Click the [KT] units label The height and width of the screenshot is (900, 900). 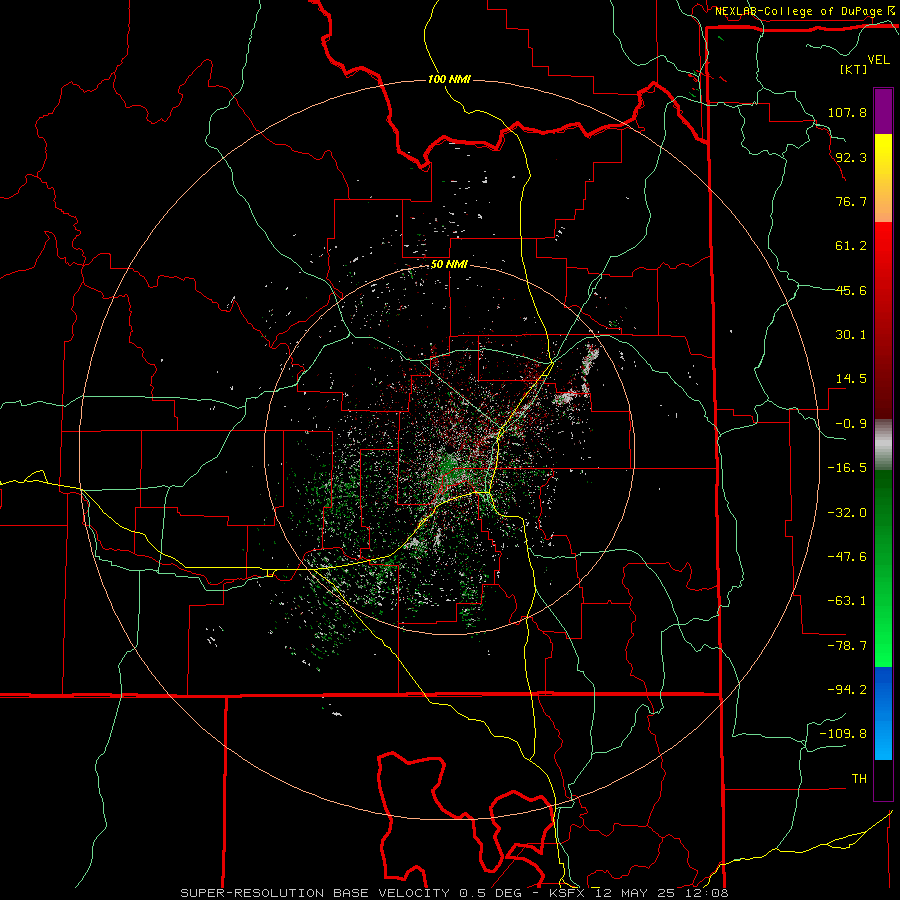click(x=854, y=69)
